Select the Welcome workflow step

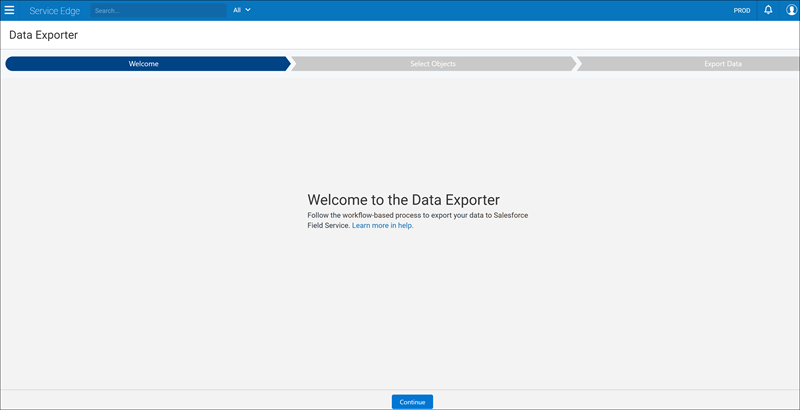(147, 64)
